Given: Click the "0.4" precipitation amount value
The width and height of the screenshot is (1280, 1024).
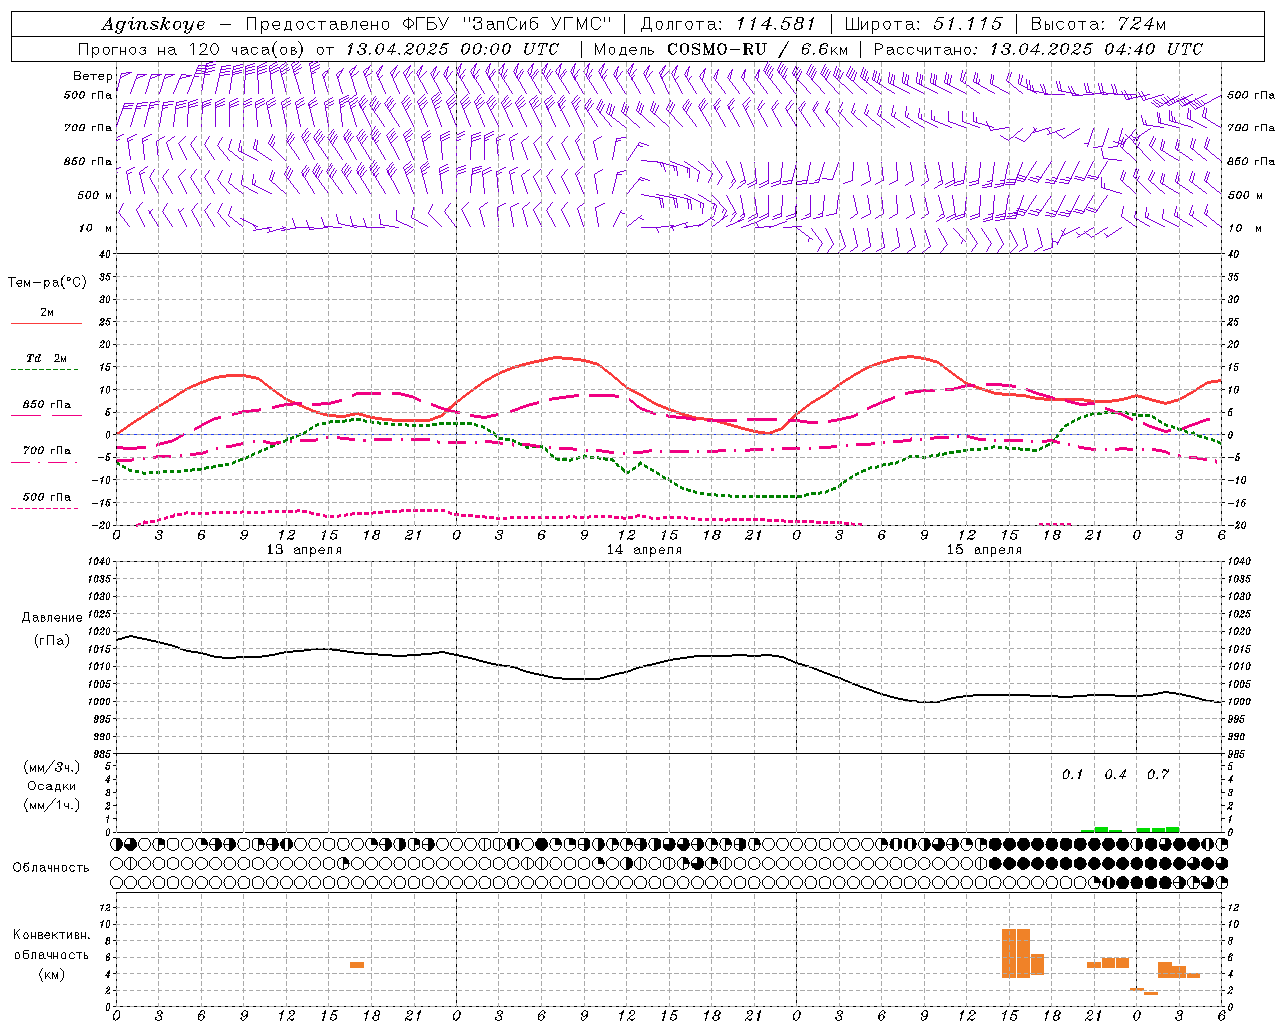Looking at the screenshot, I should 1116,775.
